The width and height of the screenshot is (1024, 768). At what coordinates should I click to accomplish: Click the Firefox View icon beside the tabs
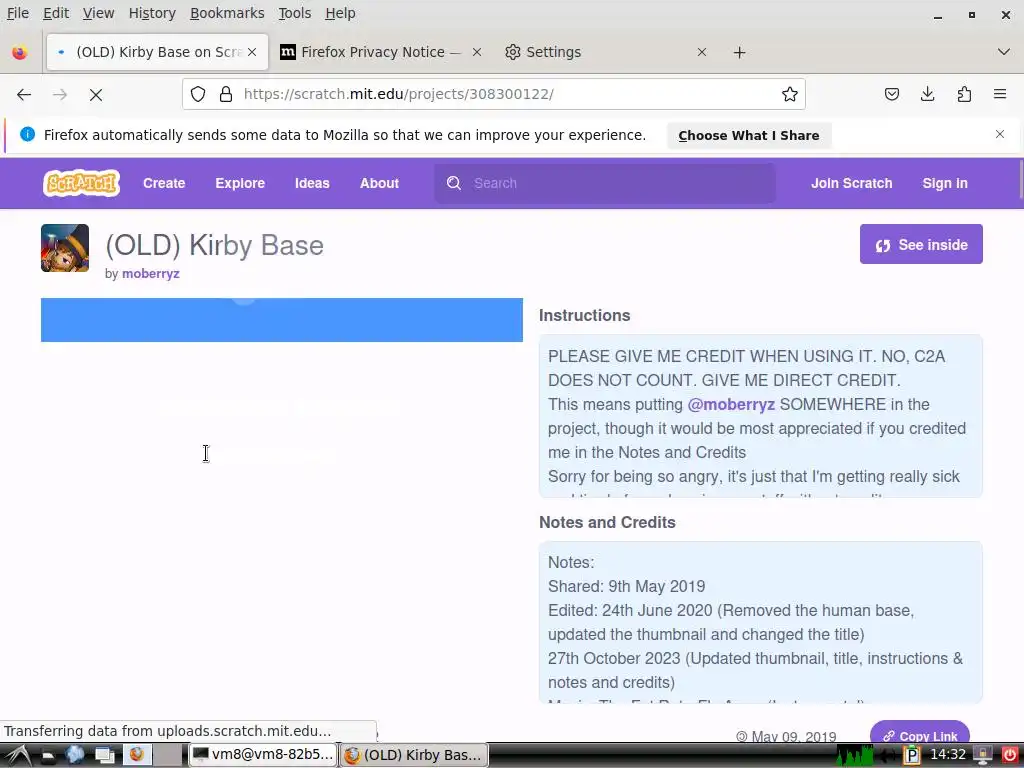pos(20,52)
